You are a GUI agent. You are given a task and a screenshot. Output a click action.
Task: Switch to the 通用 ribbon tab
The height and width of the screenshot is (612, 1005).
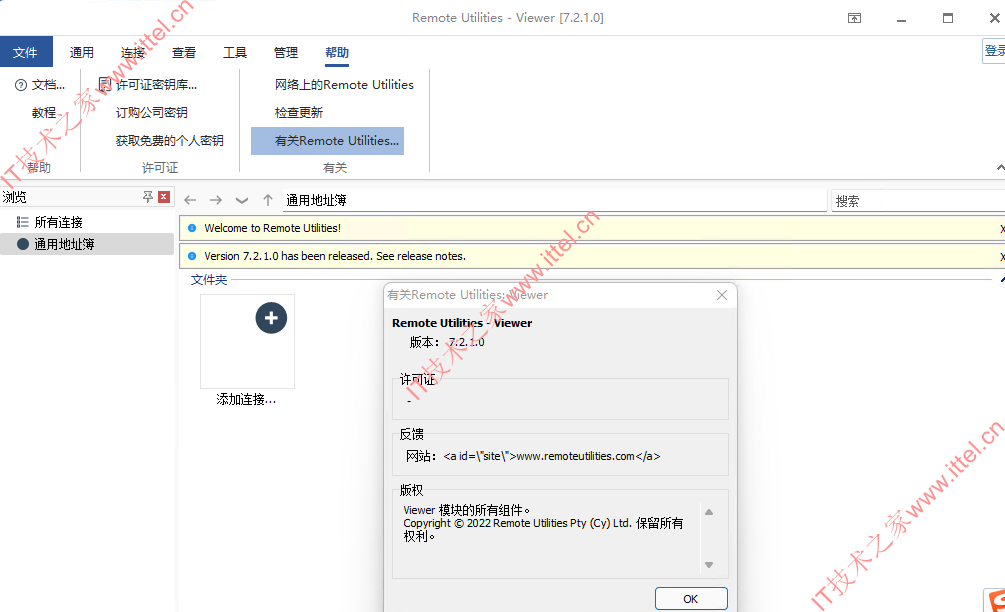tap(81, 53)
